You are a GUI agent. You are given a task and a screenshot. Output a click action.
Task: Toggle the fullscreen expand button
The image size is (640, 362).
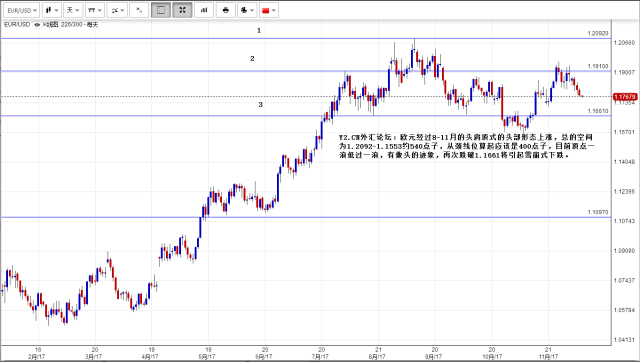[182, 10]
